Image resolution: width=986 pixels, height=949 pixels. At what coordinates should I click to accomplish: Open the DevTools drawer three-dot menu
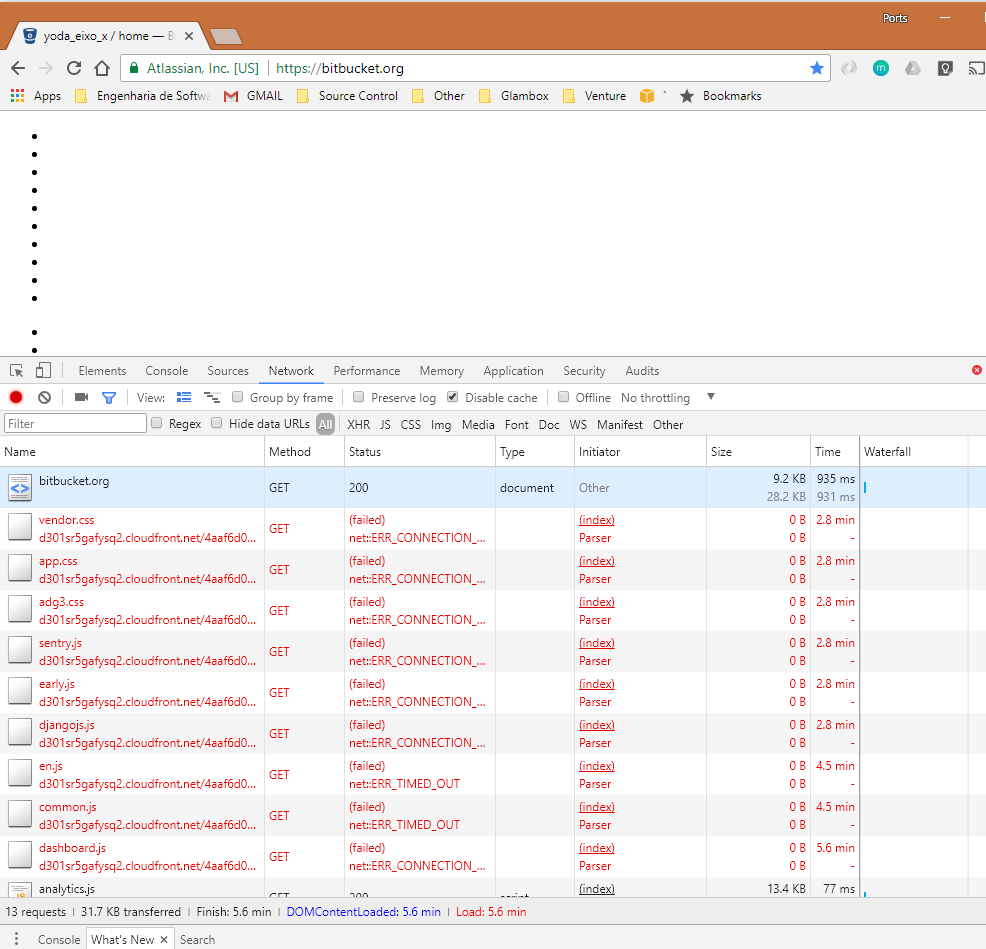click(16, 939)
